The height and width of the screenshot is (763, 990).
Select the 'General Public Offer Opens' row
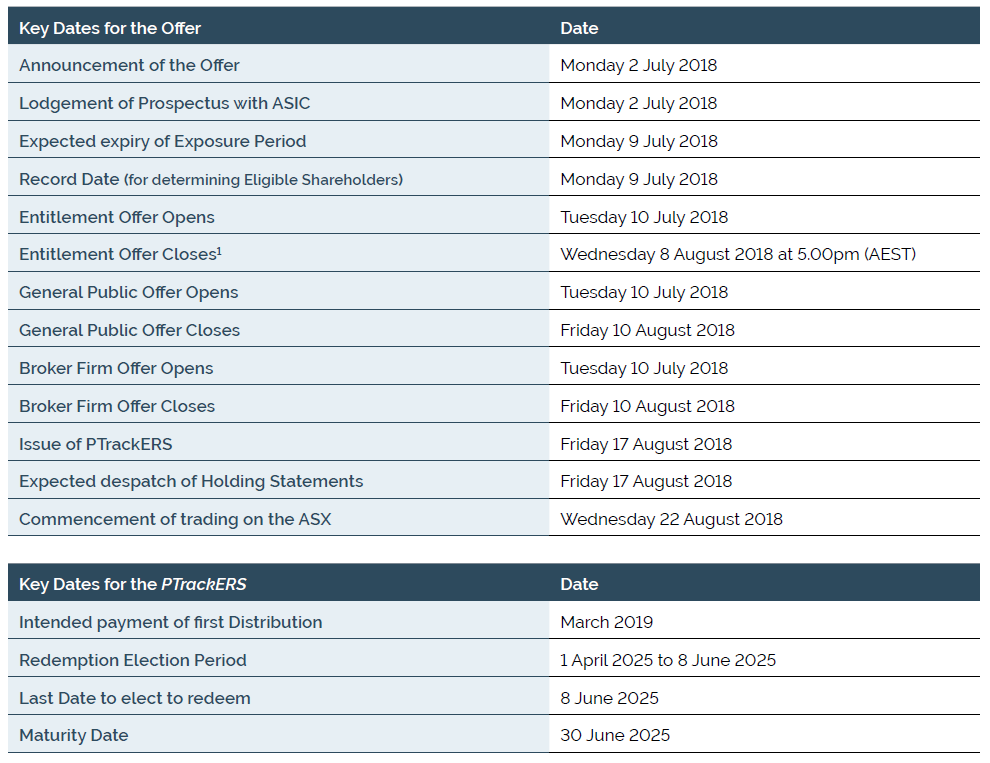494,292
